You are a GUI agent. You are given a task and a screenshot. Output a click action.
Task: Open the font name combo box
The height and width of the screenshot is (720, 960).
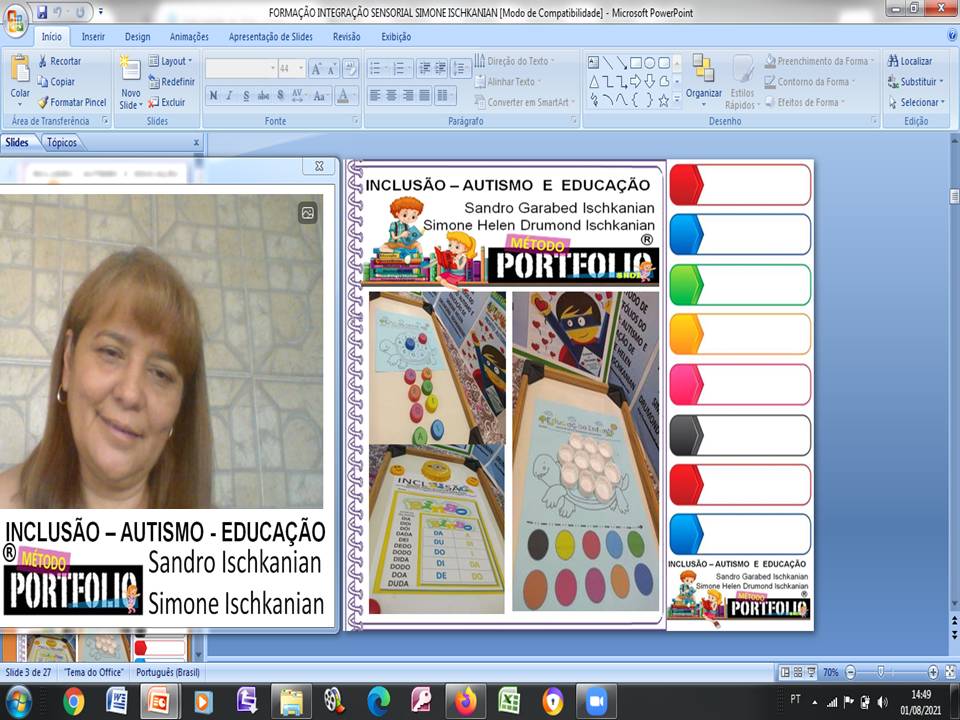[x=241, y=69]
